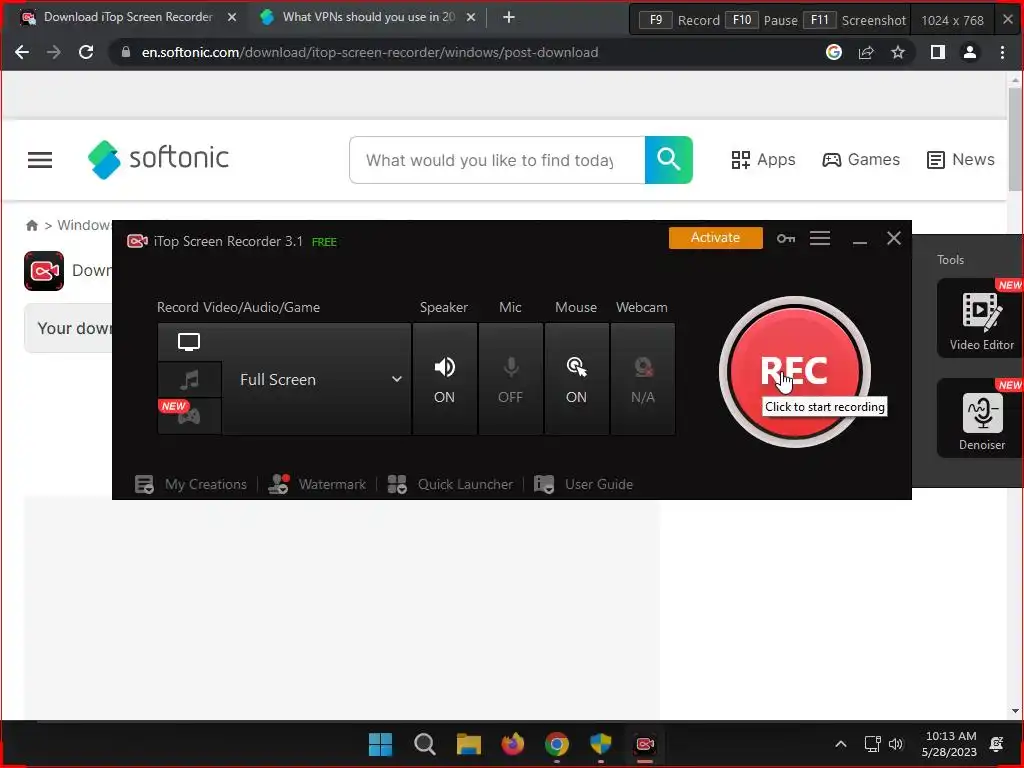The height and width of the screenshot is (768, 1024).
Task: Toggle the Webcam N/A button
Action: (x=643, y=379)
